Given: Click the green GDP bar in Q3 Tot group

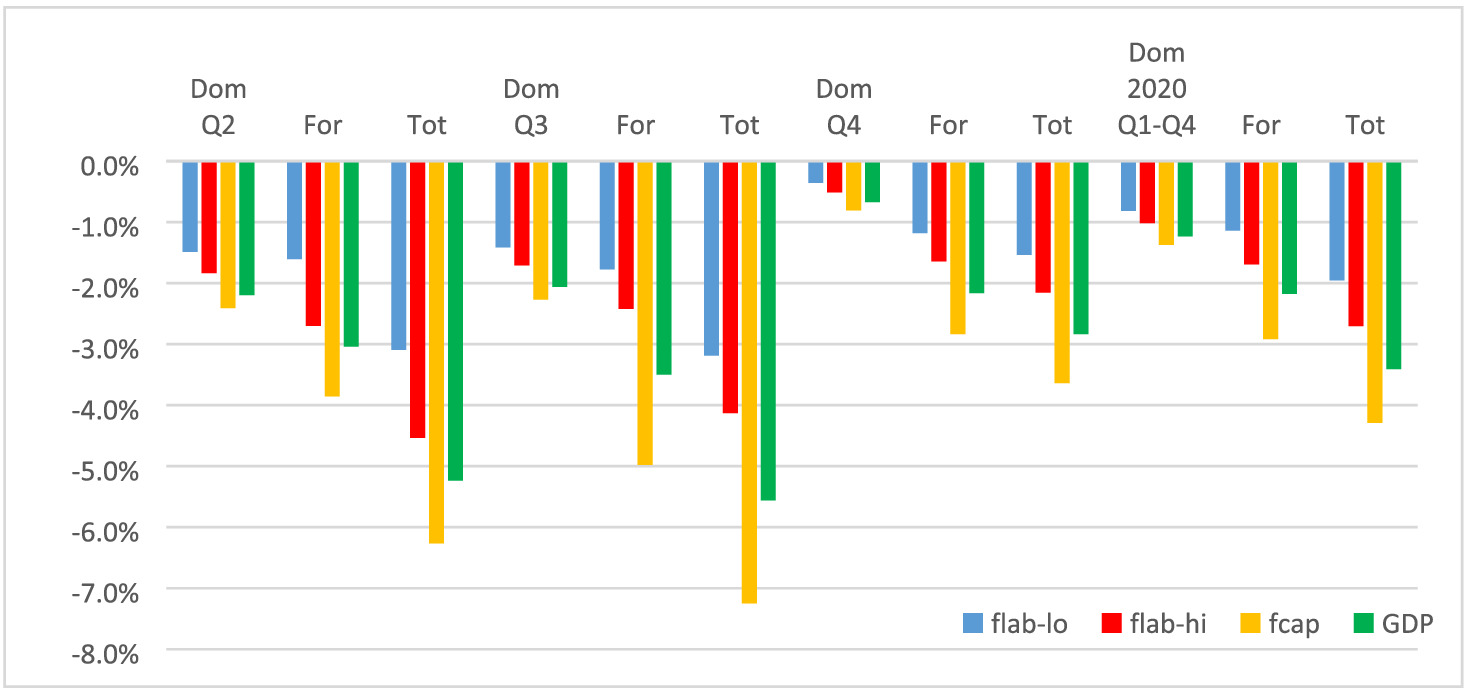Looking at the screenshot, I should pos(768,331).
